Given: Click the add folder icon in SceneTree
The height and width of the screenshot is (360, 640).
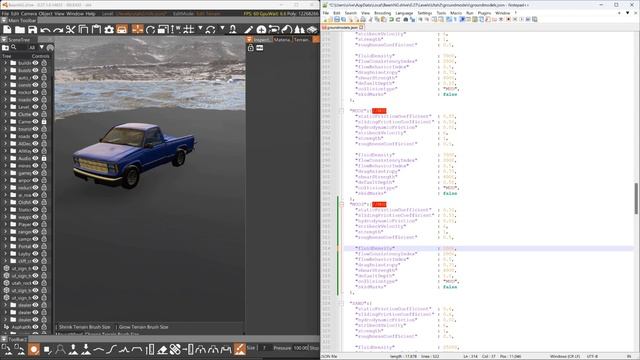Looking at the screenshot, I should pos(5,48).
